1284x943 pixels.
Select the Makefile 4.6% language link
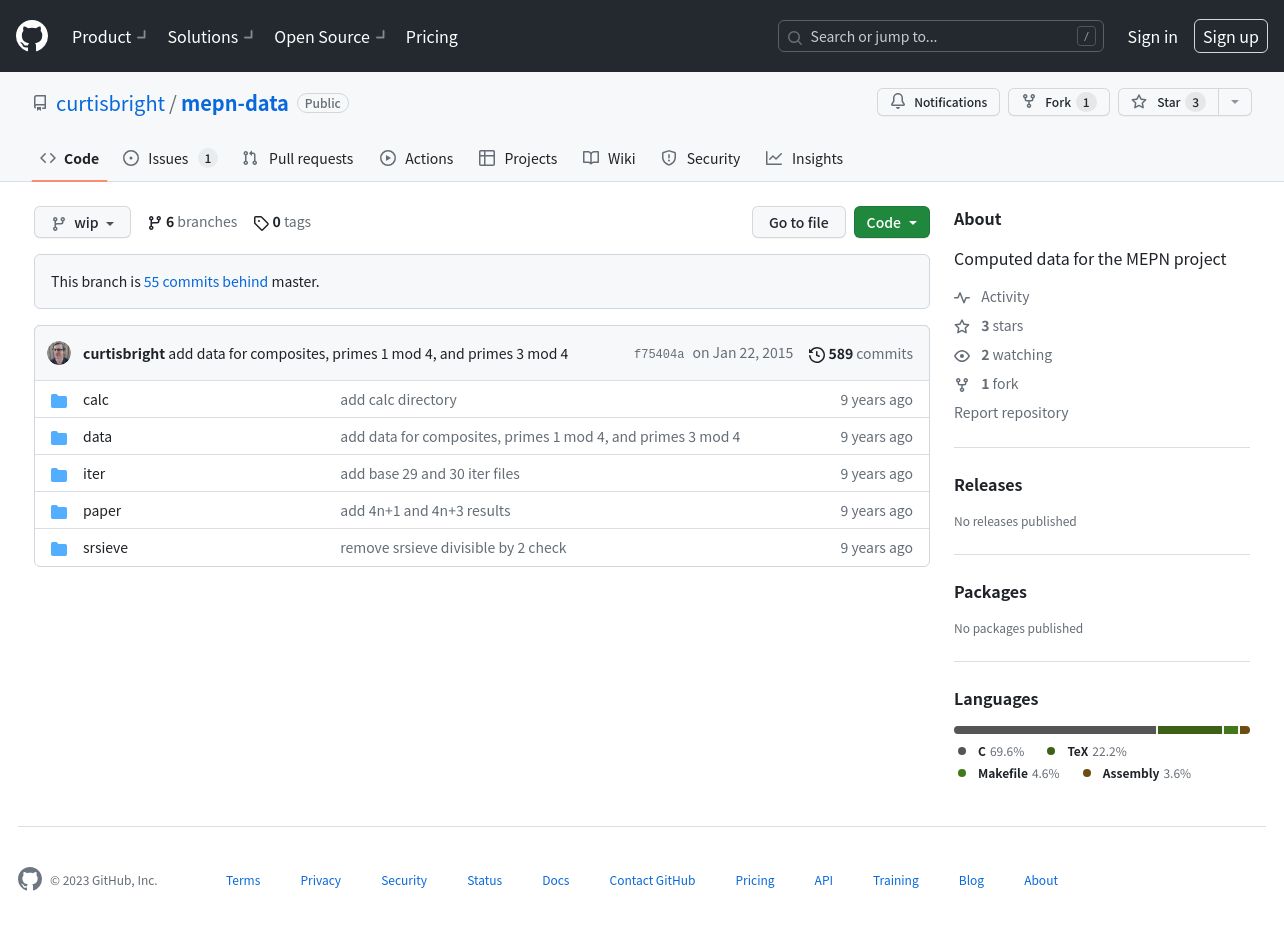pyautogui.click(x=1008, y=774)
